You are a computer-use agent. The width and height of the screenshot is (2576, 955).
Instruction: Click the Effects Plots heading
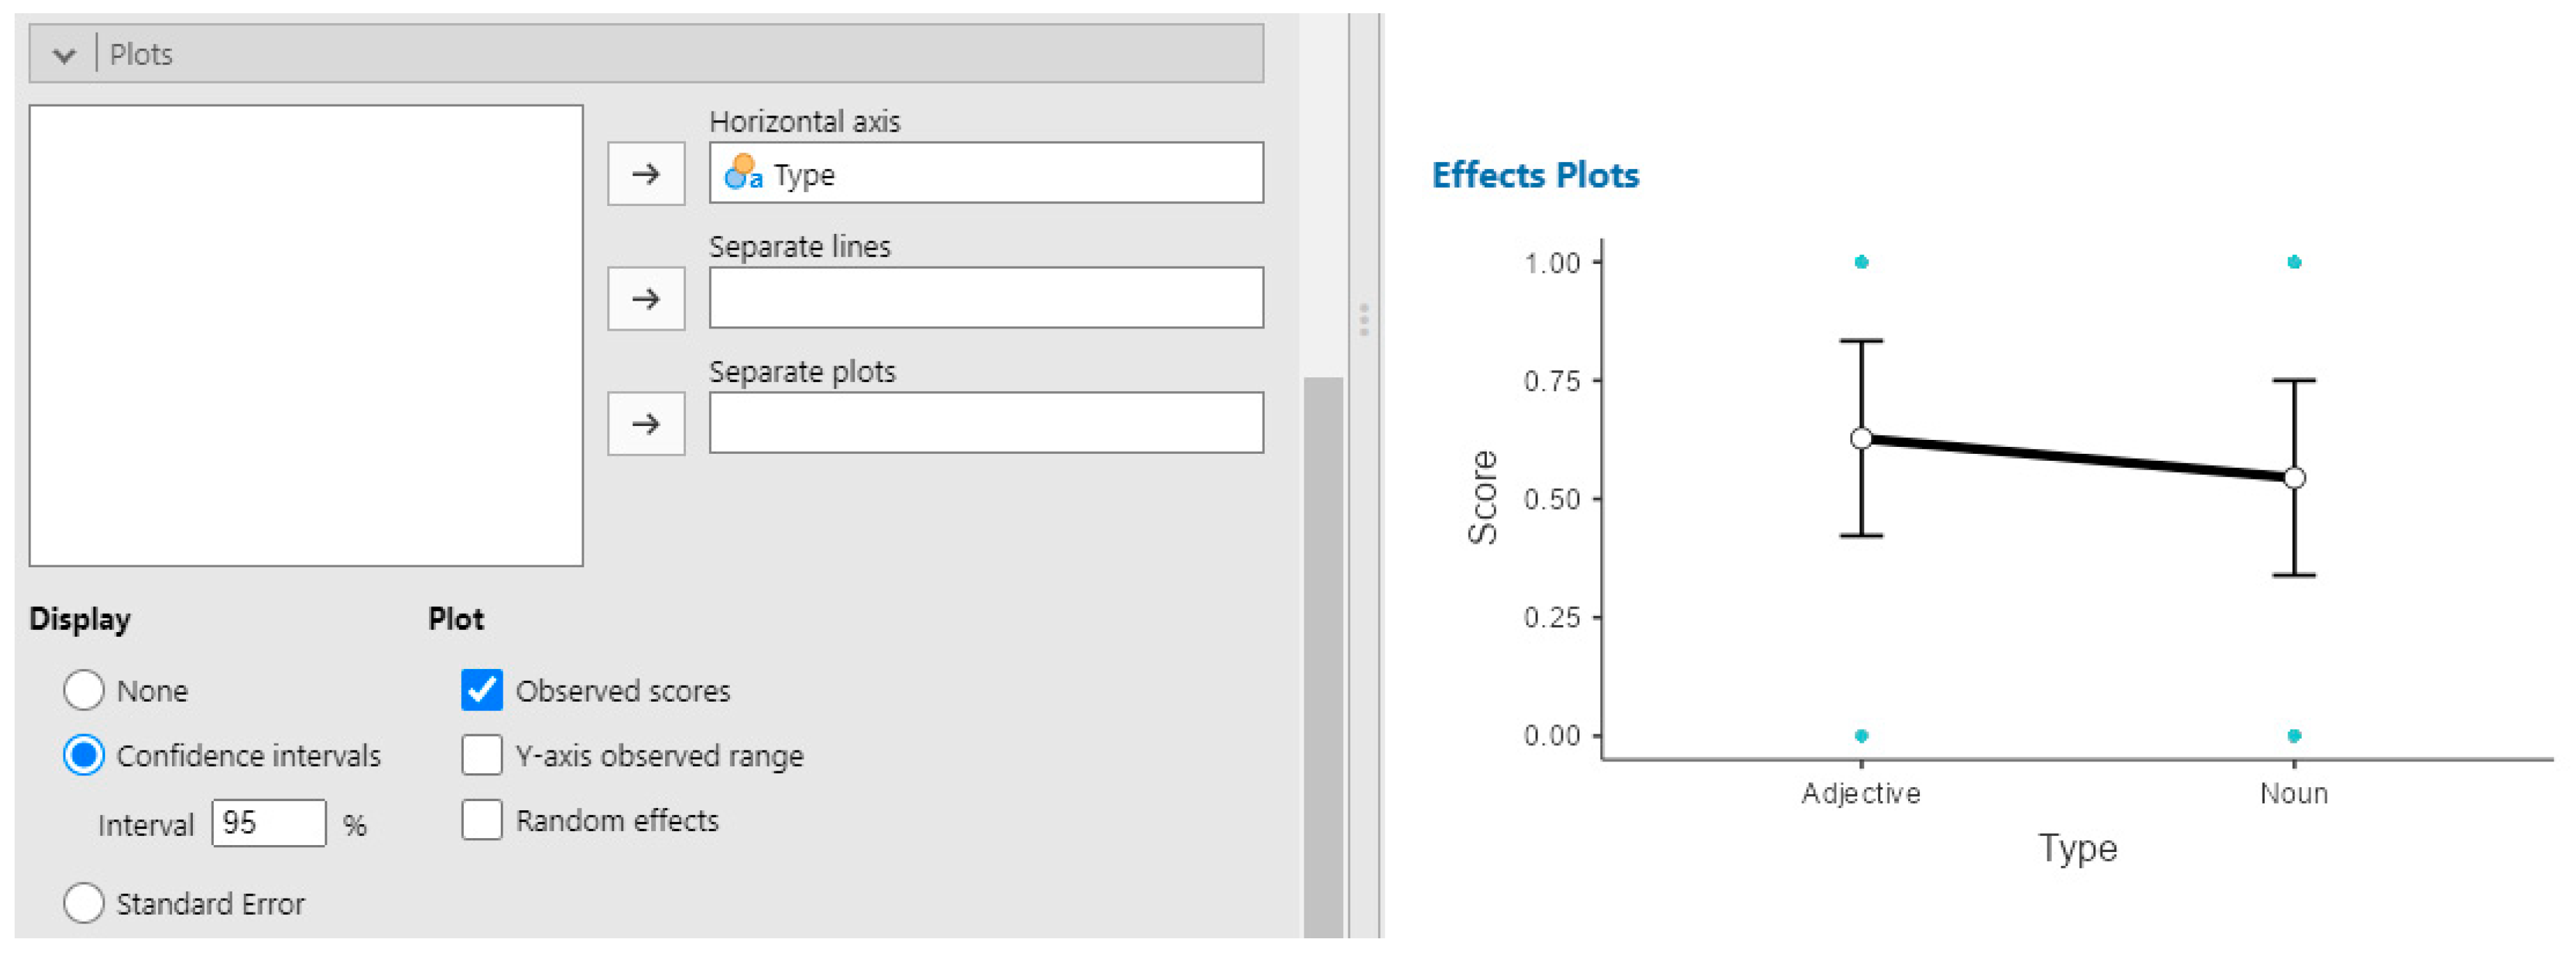pos(1535,175)
